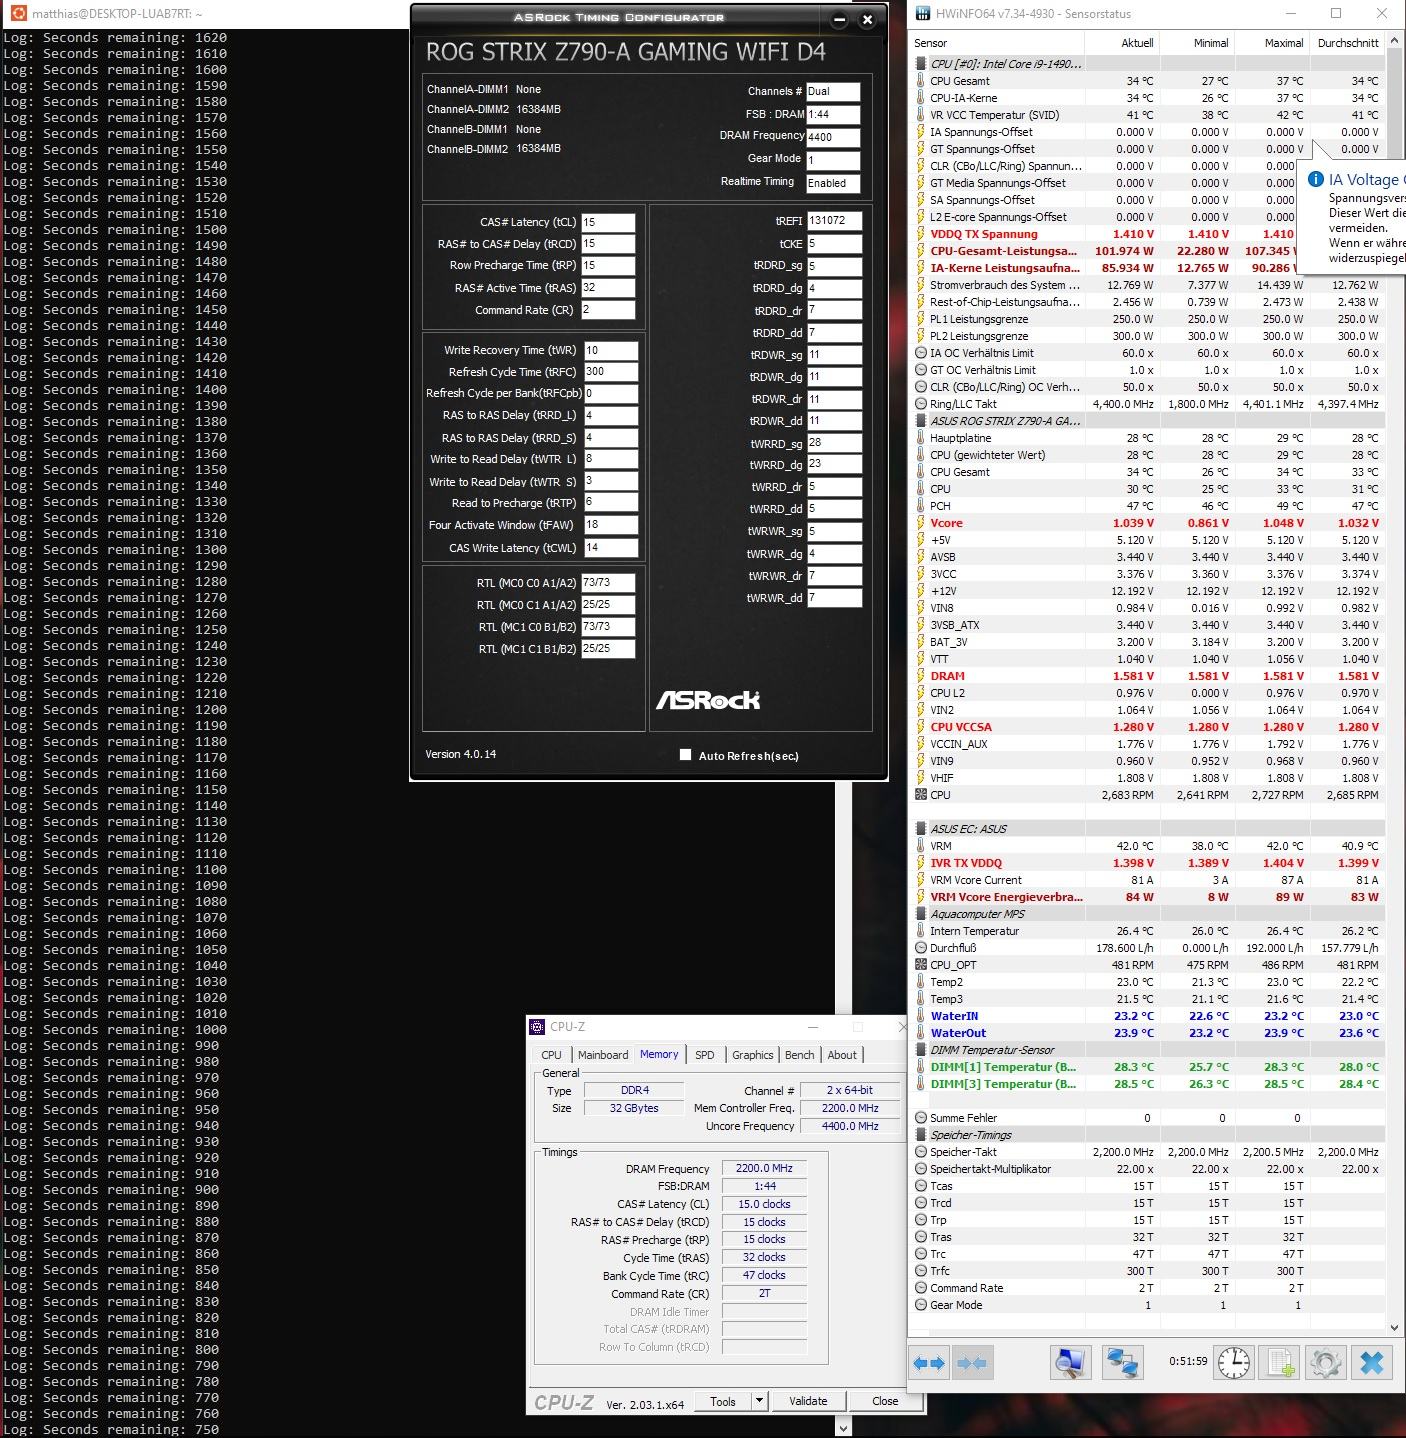Click the thermometer icon beside WaterIN
This screenshot has width=1406, height=1438.
pyautogui.click(x=921, y=1016)
